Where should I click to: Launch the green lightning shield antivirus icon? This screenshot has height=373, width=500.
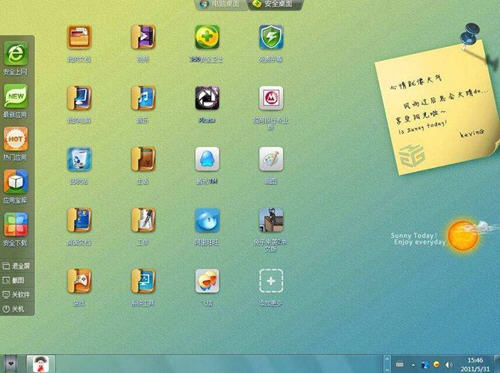point(271,37)
